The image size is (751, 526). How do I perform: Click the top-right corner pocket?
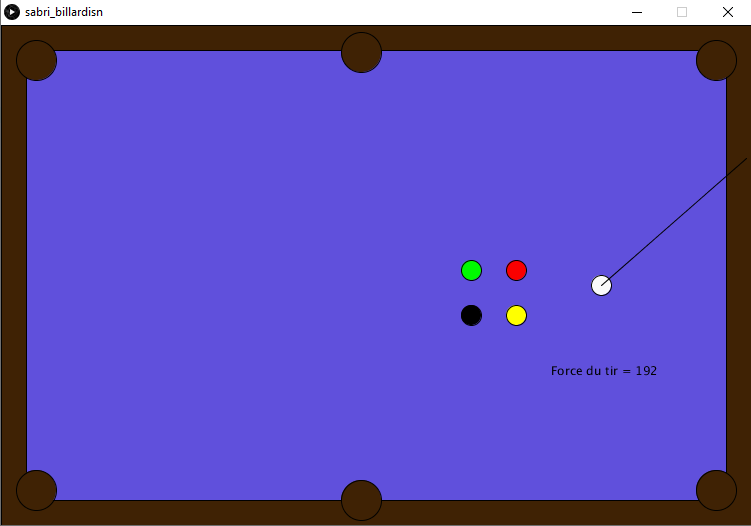coord(717,60)
